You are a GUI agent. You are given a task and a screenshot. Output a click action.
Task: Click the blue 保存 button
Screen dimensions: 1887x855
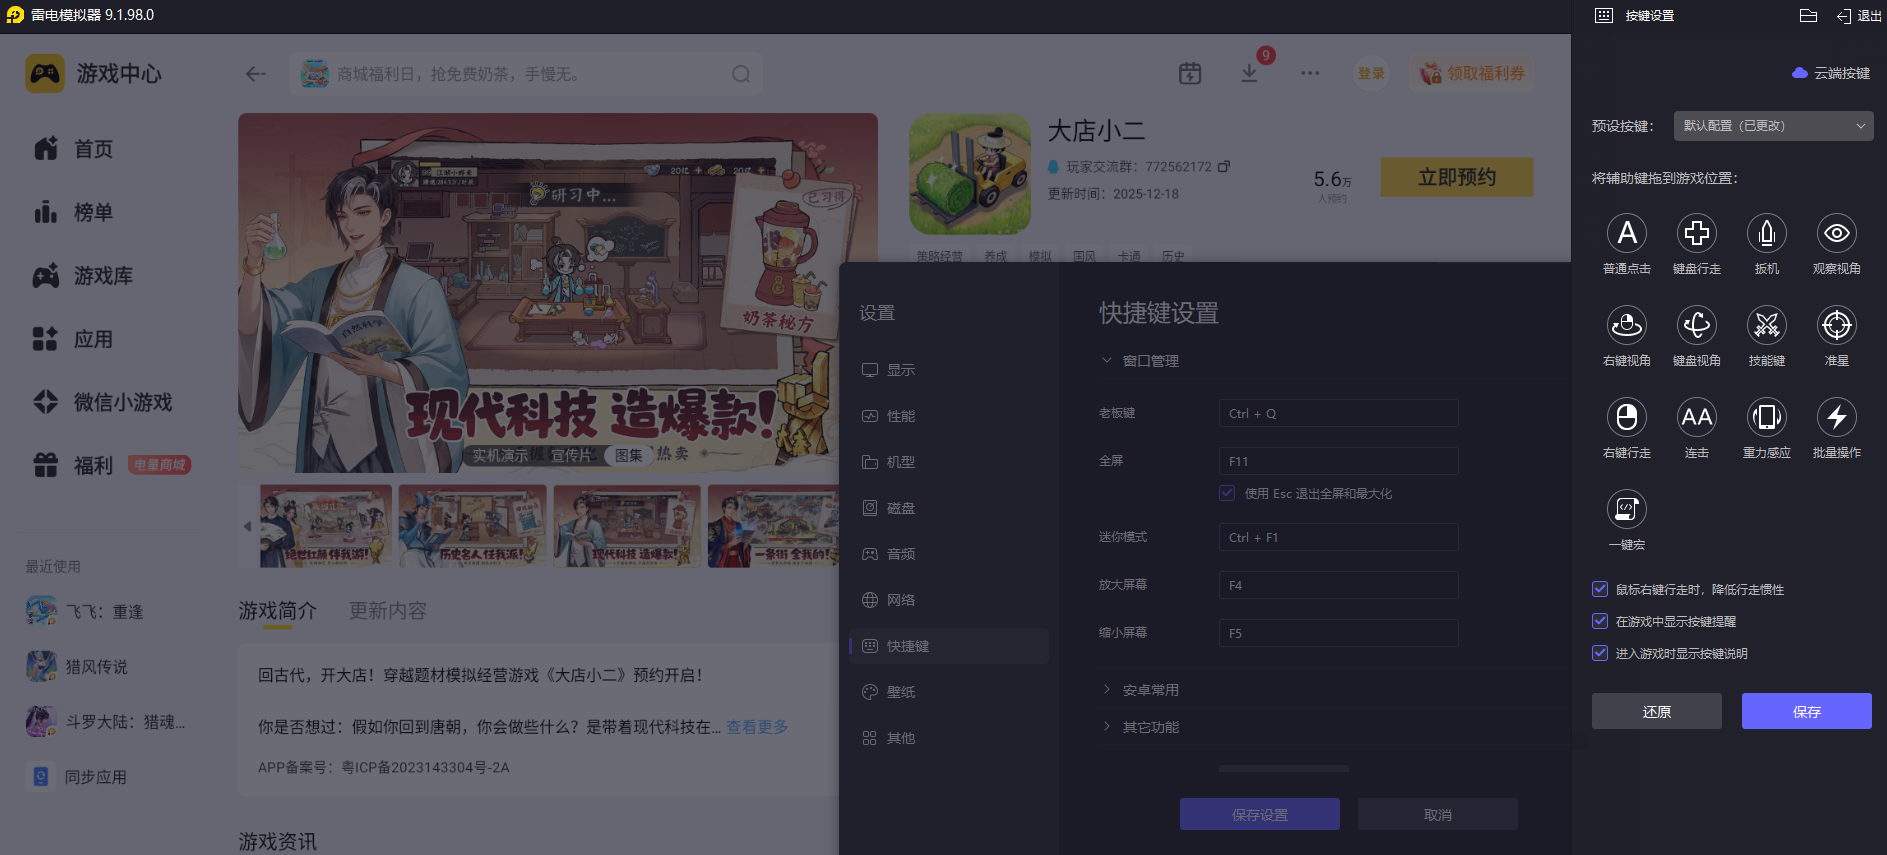tap(1806, 711)
